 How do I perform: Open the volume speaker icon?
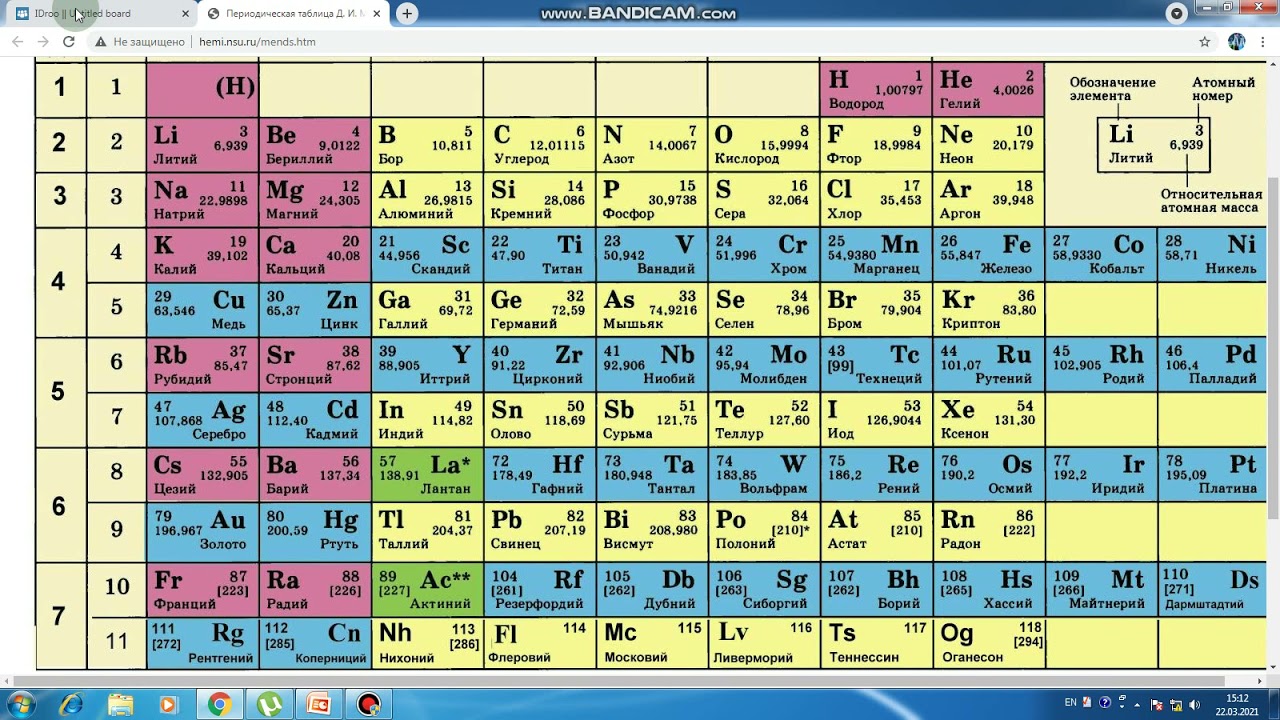pyautogui.click(x=1194, y=703)
